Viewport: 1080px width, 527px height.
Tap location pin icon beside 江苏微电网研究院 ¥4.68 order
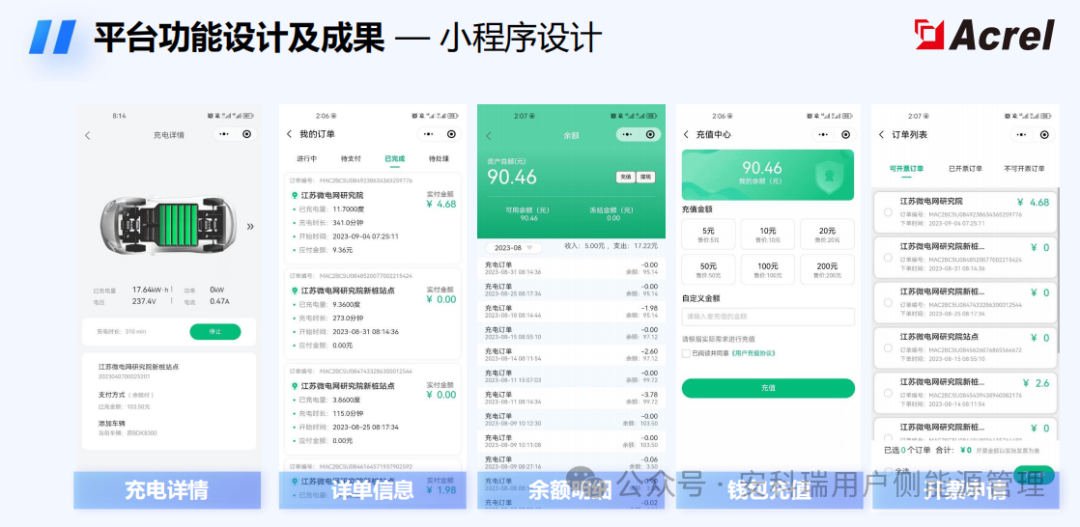[x=295, y=196]
